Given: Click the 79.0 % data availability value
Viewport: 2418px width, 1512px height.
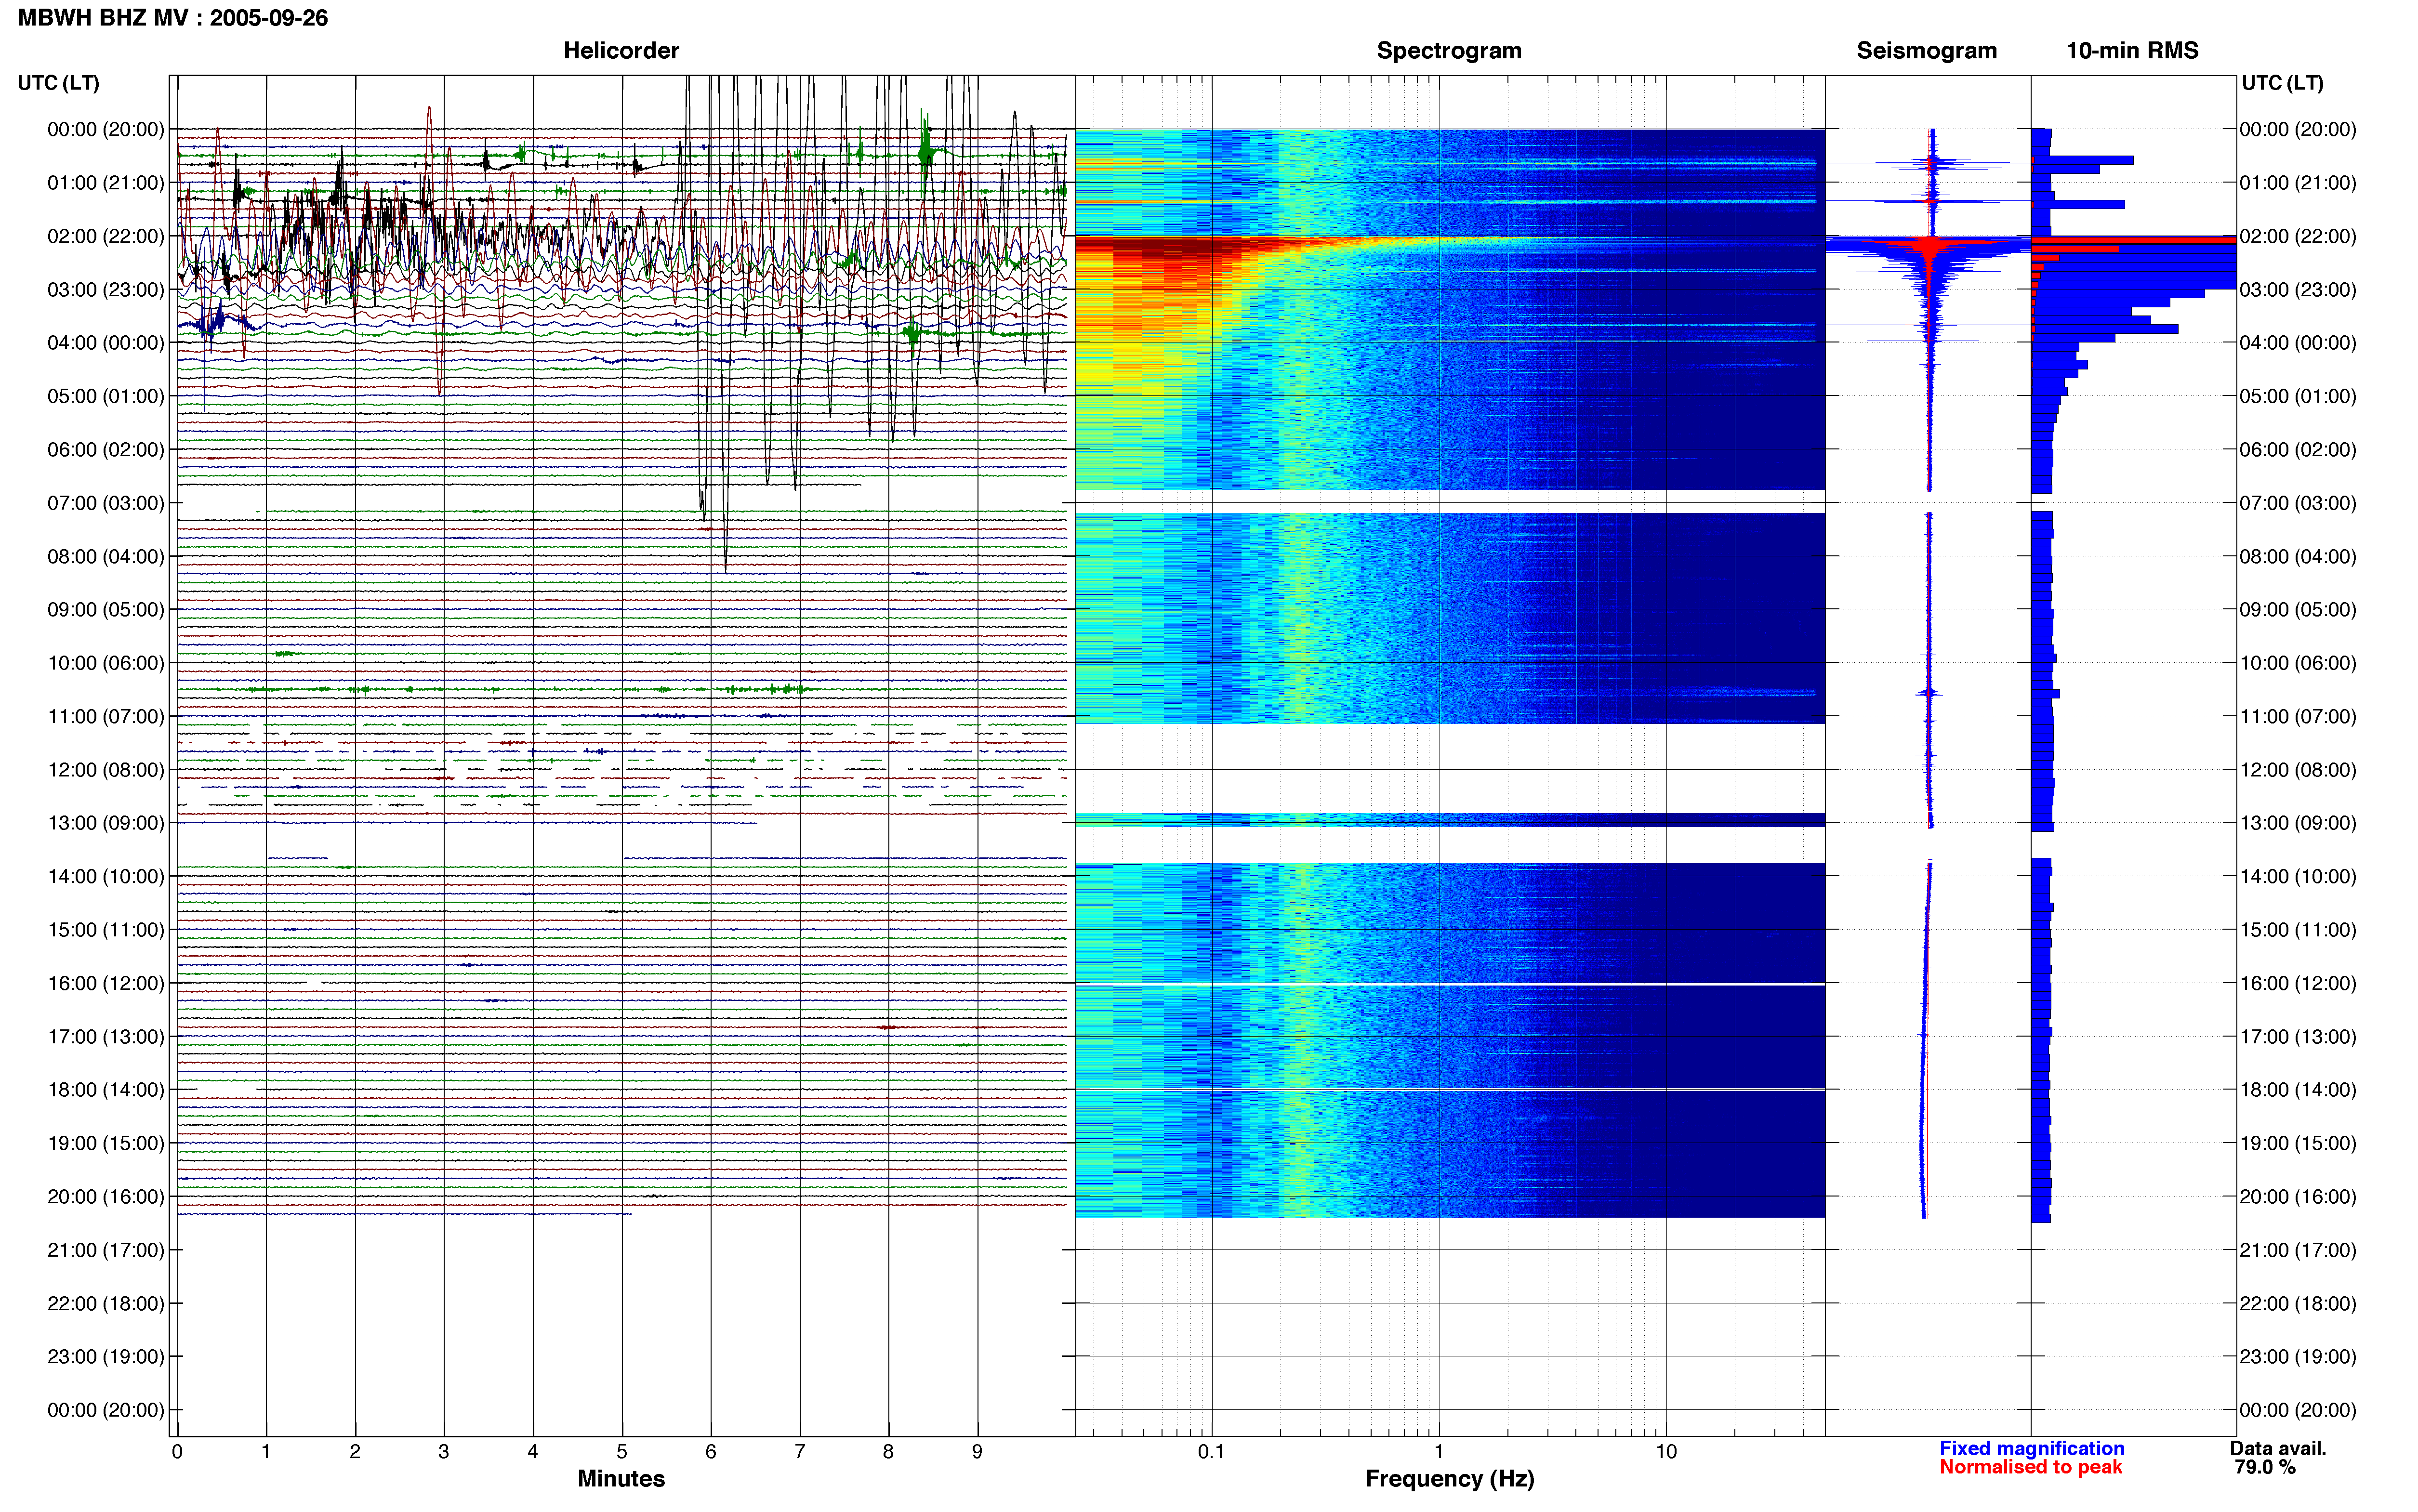Looking at the screenshot, I should [2265, 1467].
